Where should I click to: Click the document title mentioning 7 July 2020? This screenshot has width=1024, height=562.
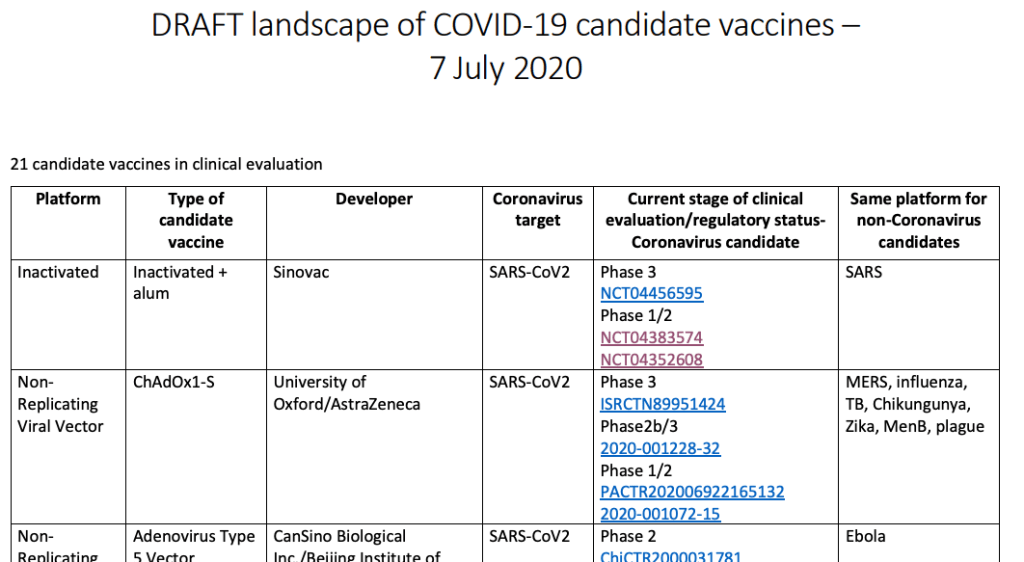click(506, 46)
